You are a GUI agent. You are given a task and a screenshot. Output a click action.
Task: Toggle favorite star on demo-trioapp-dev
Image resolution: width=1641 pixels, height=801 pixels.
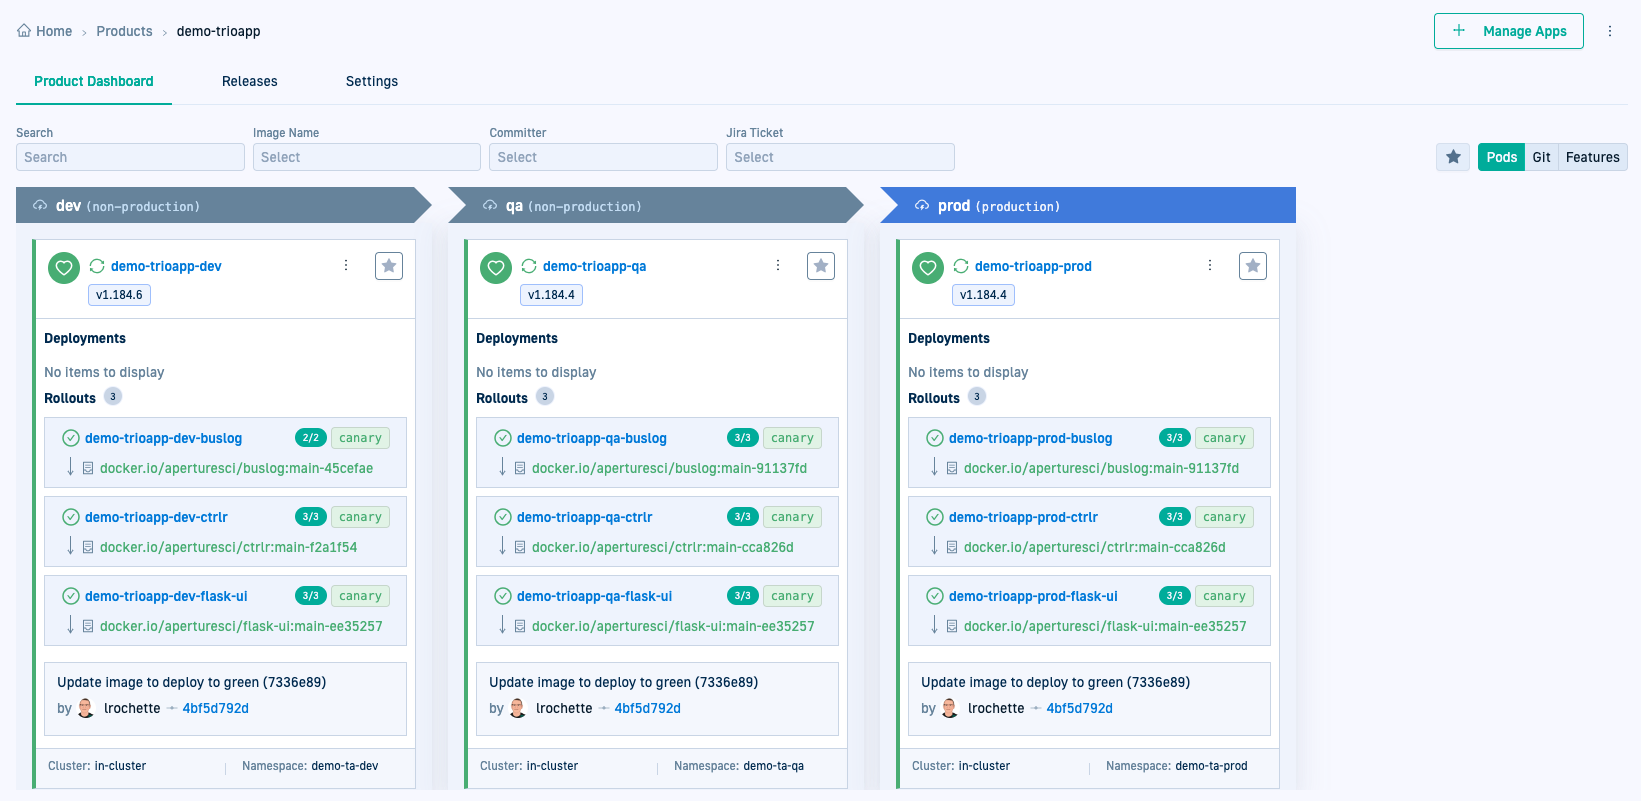389,266
